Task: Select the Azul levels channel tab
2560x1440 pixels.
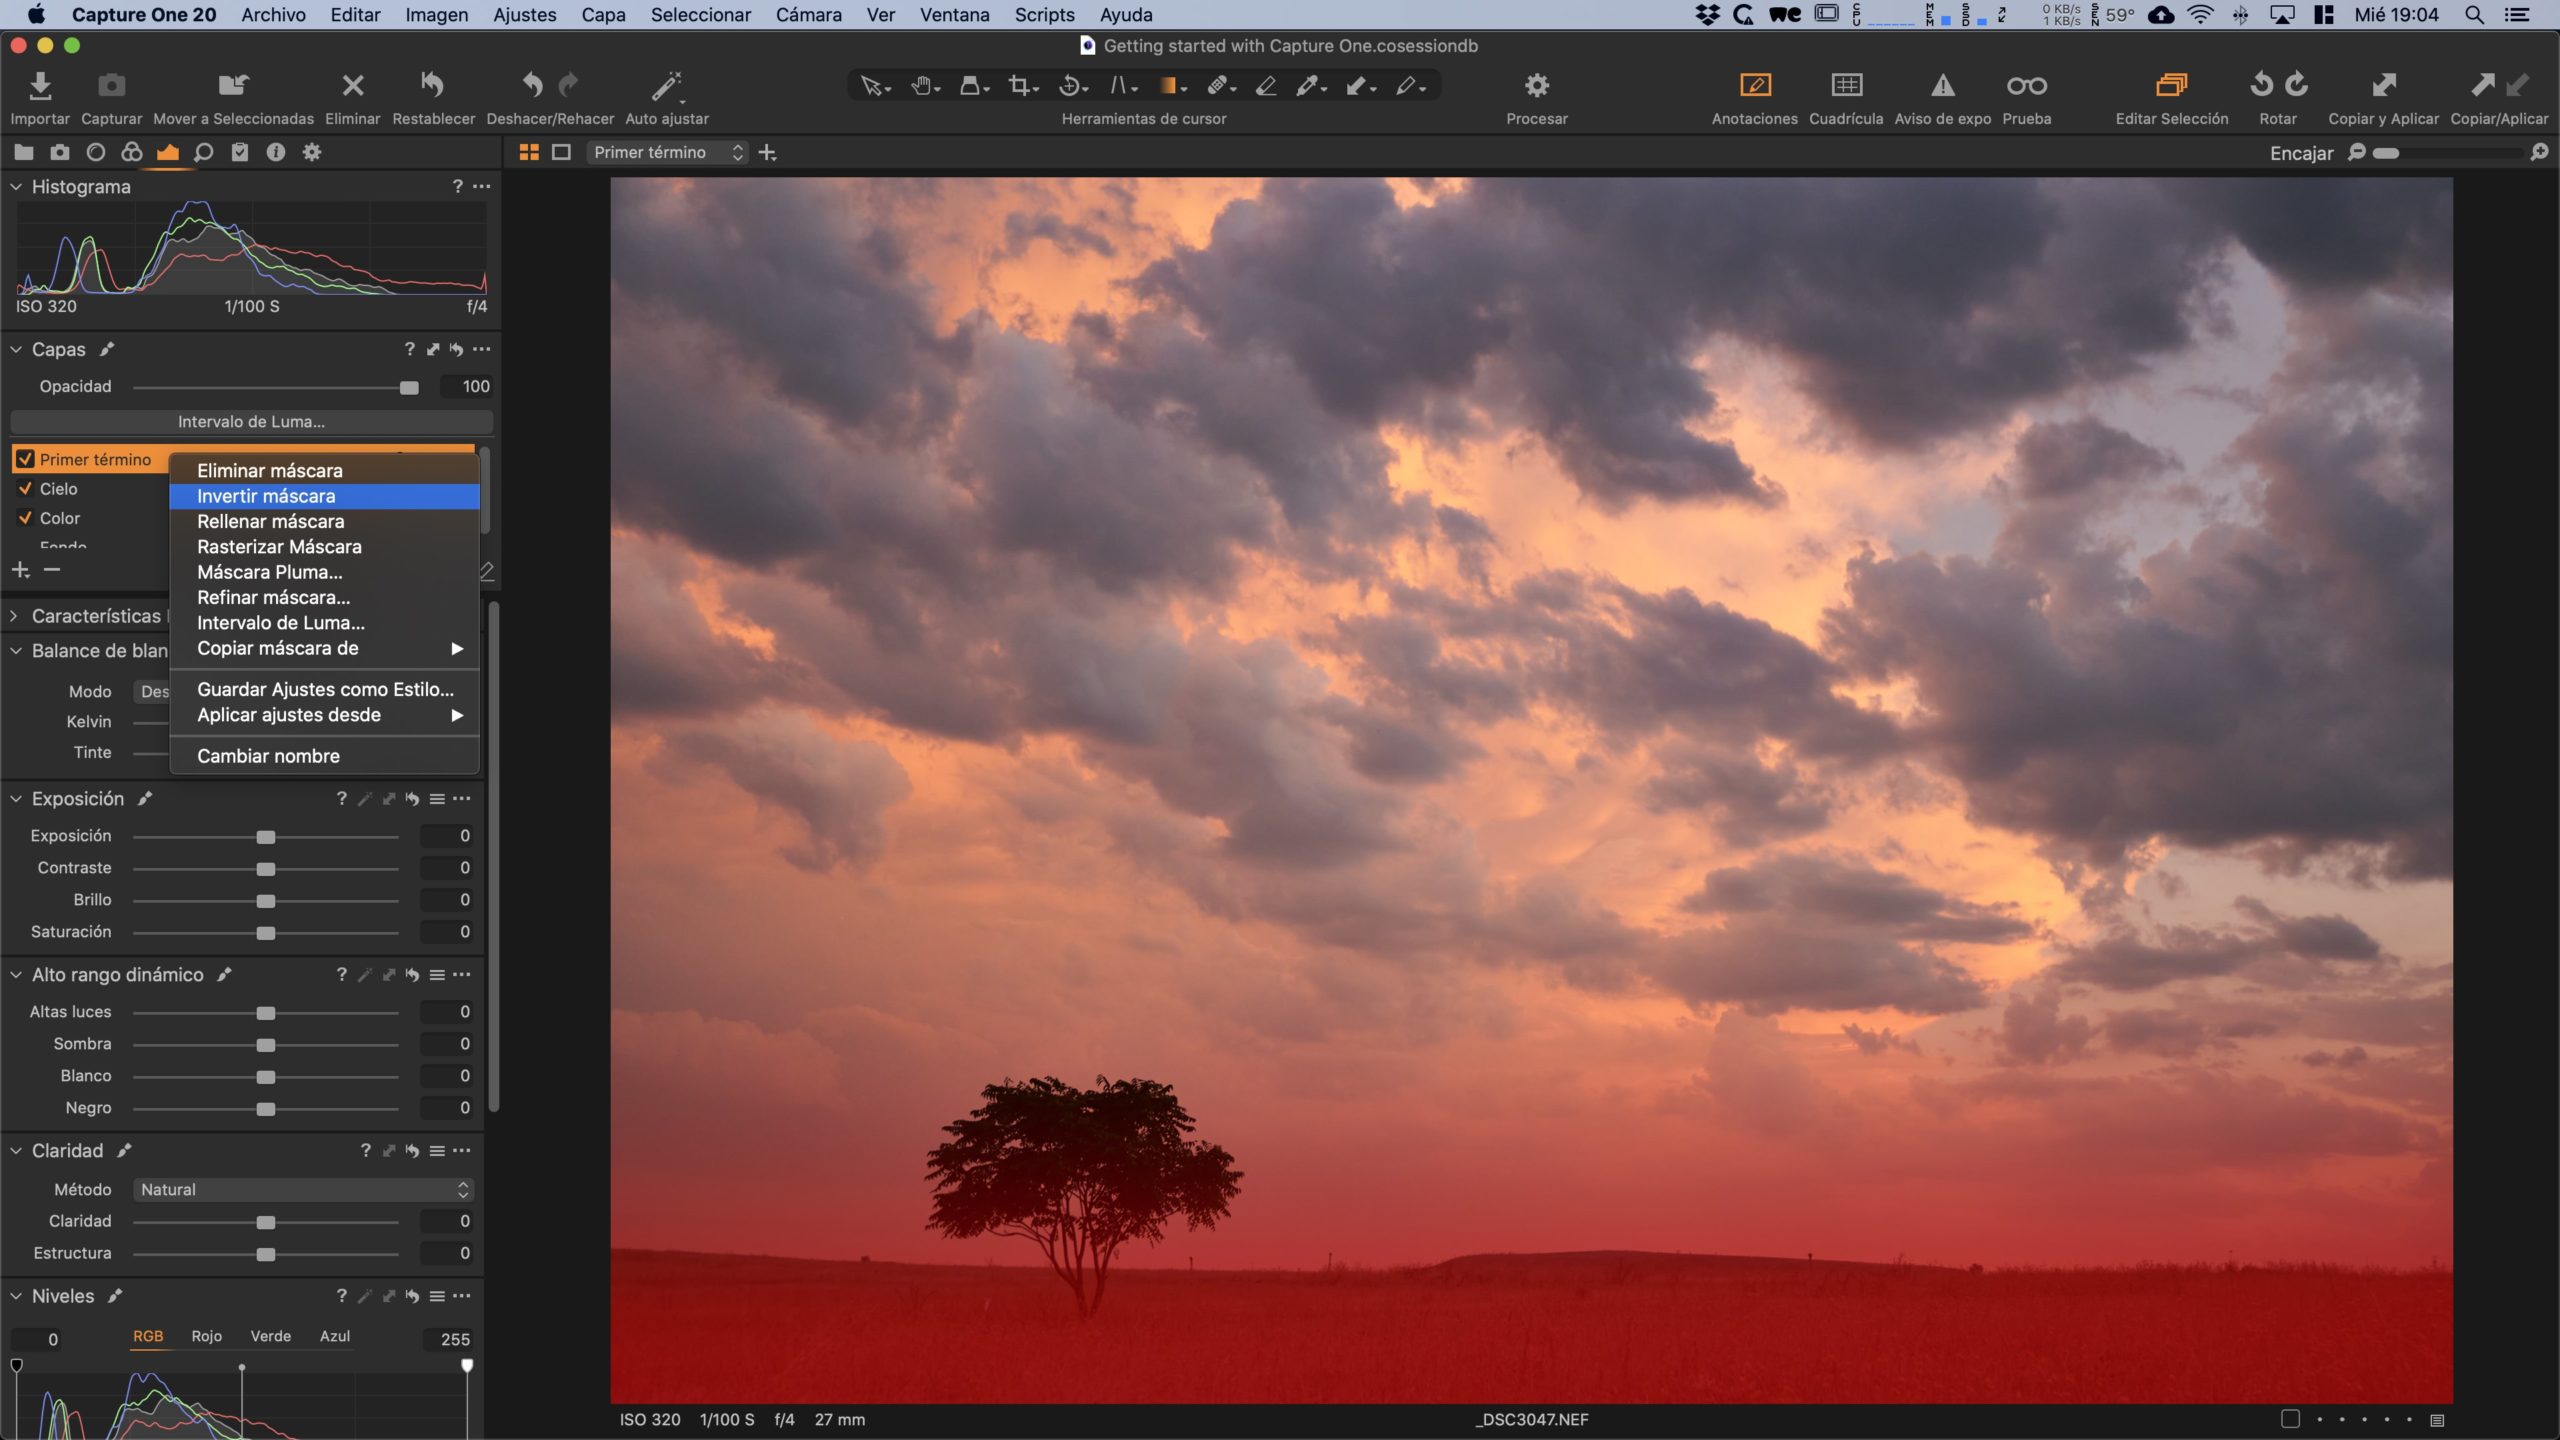Action: click(334, 1336)
